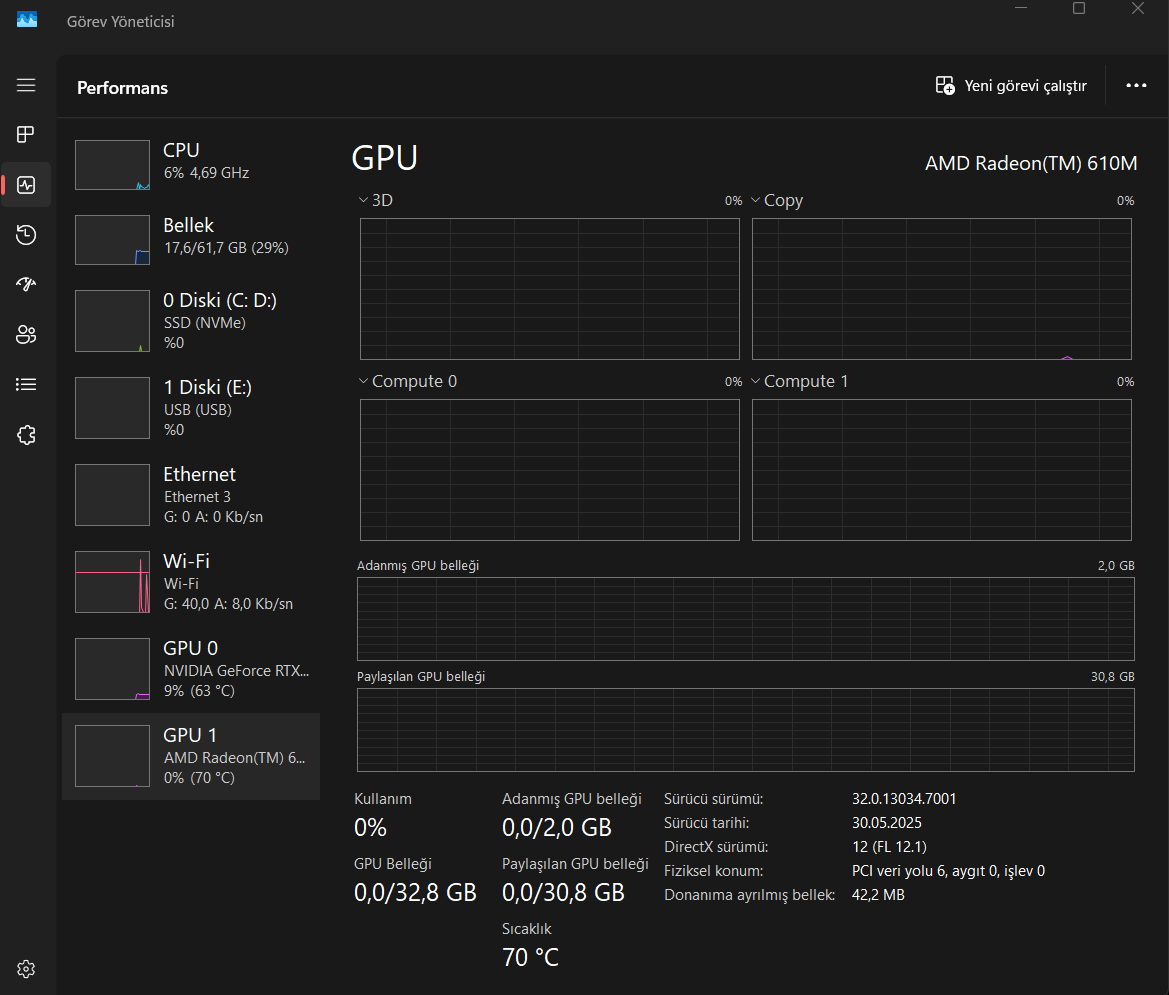Select the Bellek memory item

click(192, 240)
